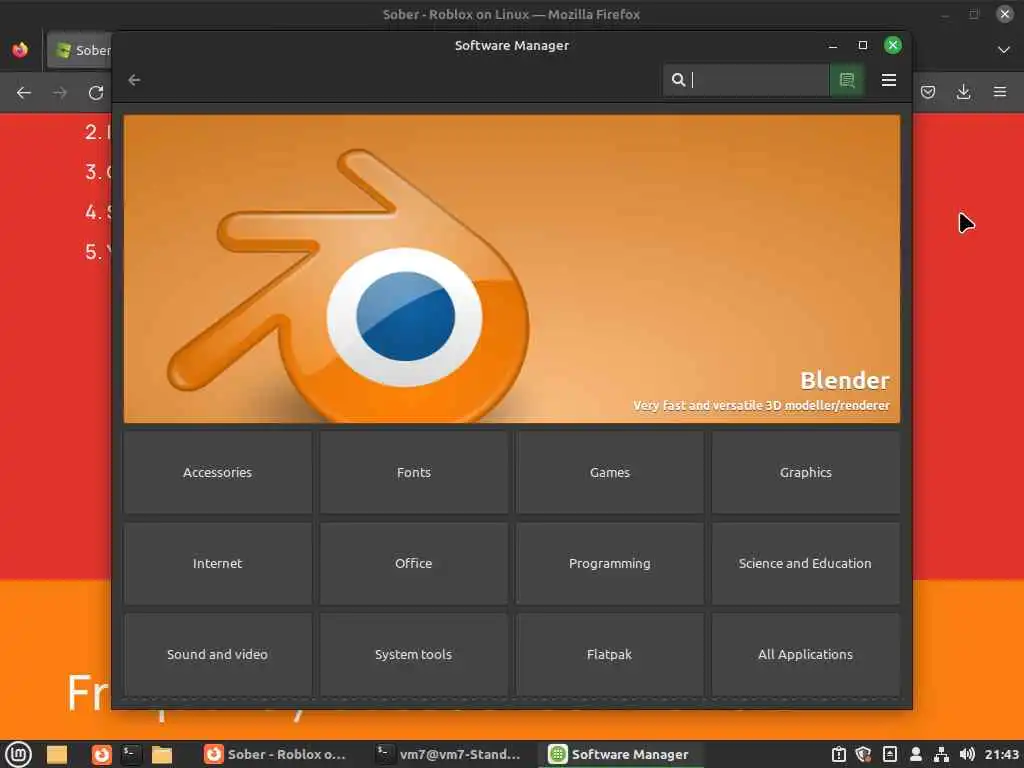Switch to vm7 terminal taskbar window
The width and height of the screenshot is (1024, 768).
coord(449,754)
